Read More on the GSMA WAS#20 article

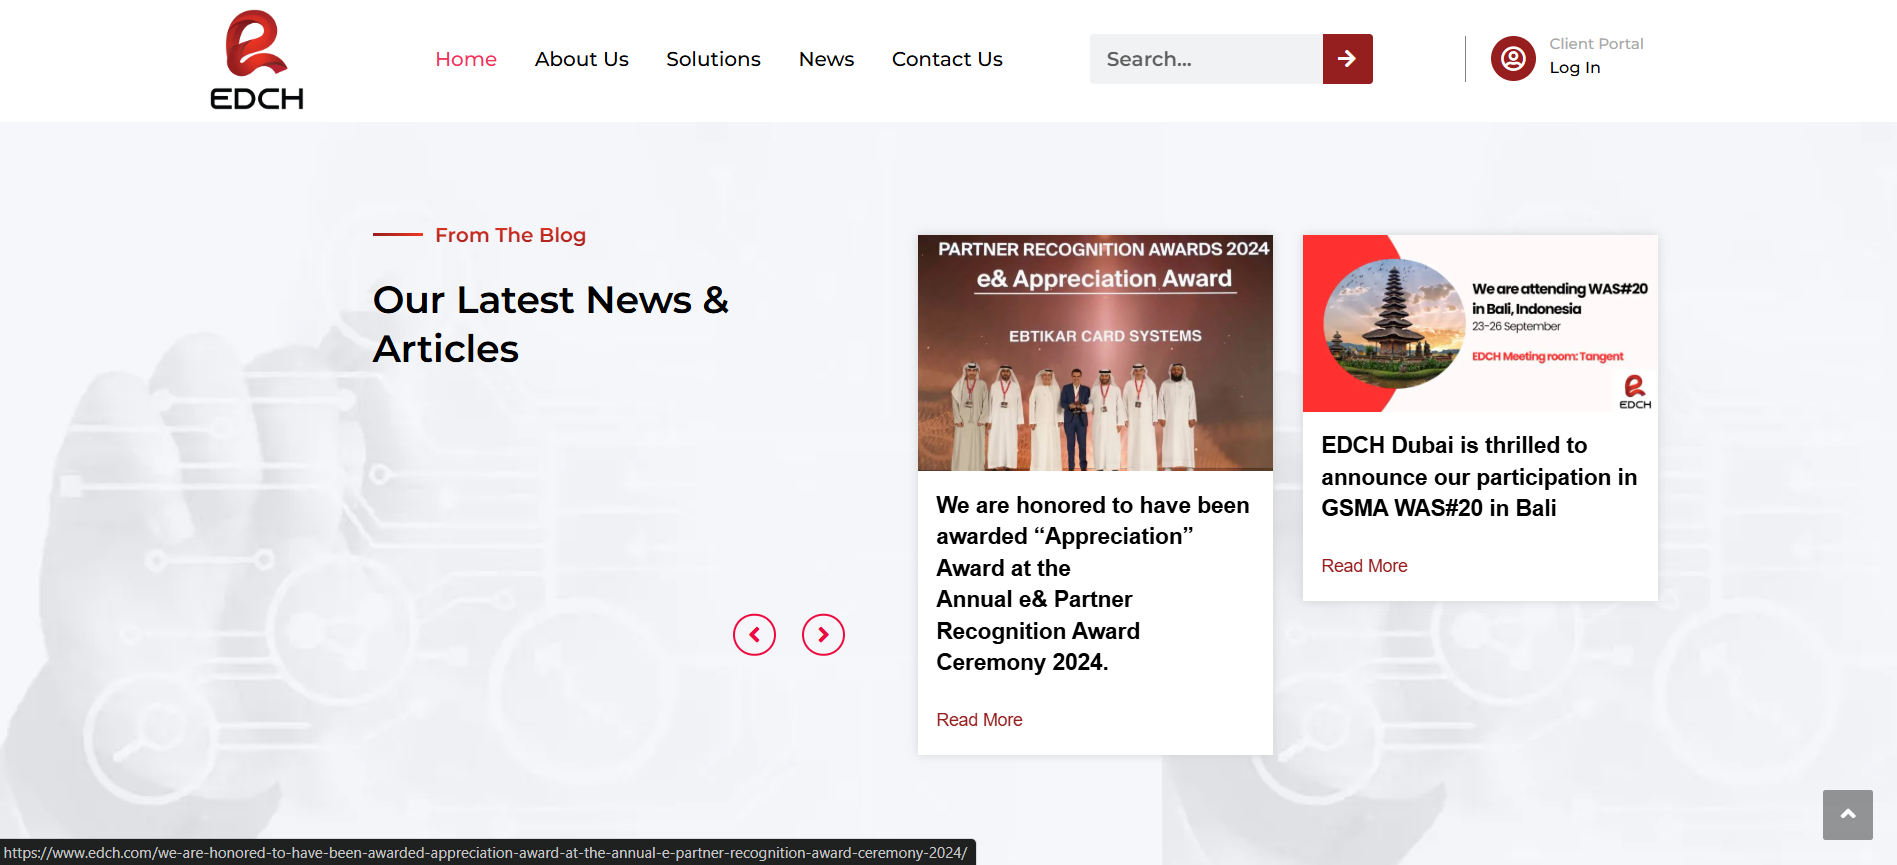(x=1364, y=566)
